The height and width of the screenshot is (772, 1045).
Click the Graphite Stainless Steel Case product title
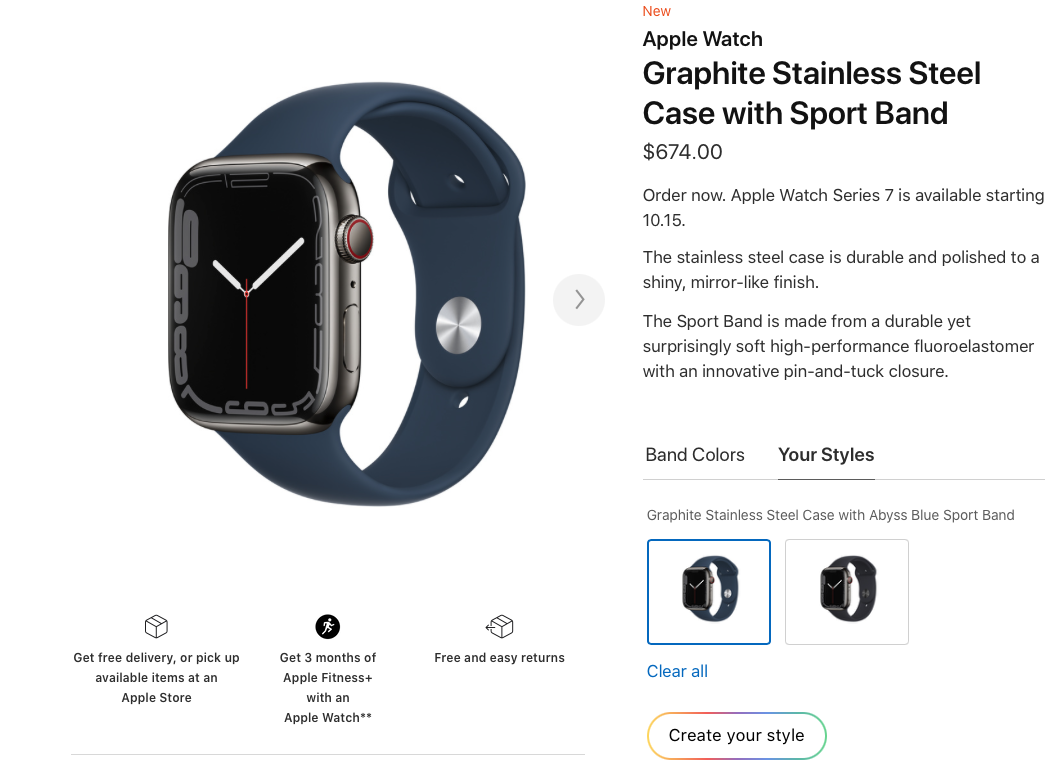[x=811, y=93]
